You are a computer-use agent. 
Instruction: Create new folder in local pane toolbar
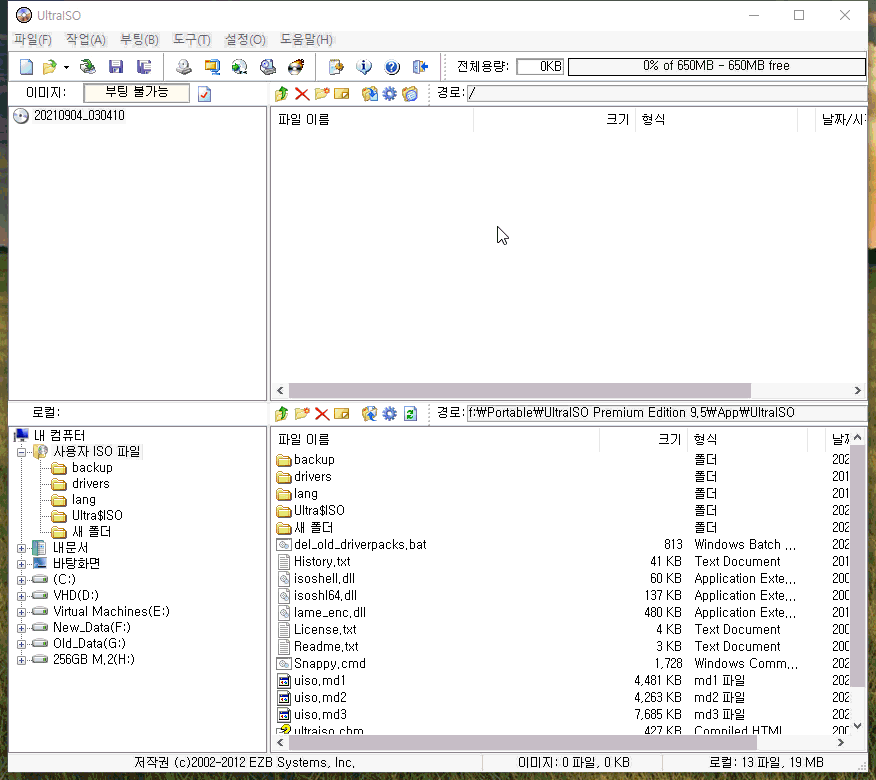point(302,413)
